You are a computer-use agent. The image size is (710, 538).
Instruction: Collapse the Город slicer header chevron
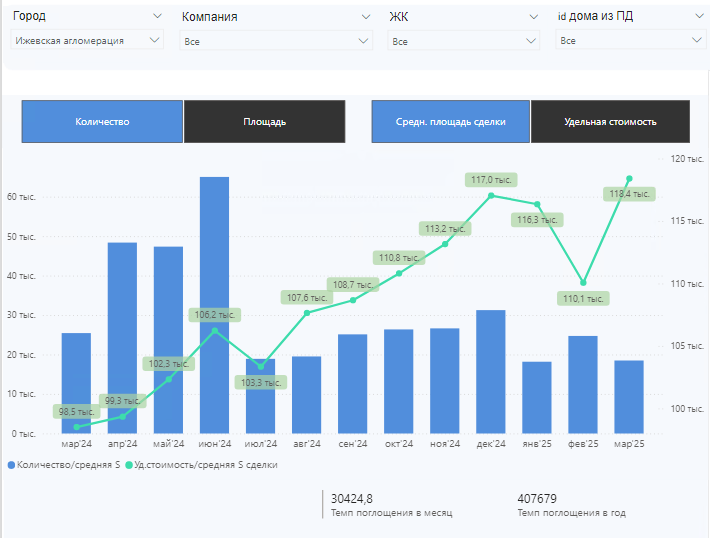157,16
